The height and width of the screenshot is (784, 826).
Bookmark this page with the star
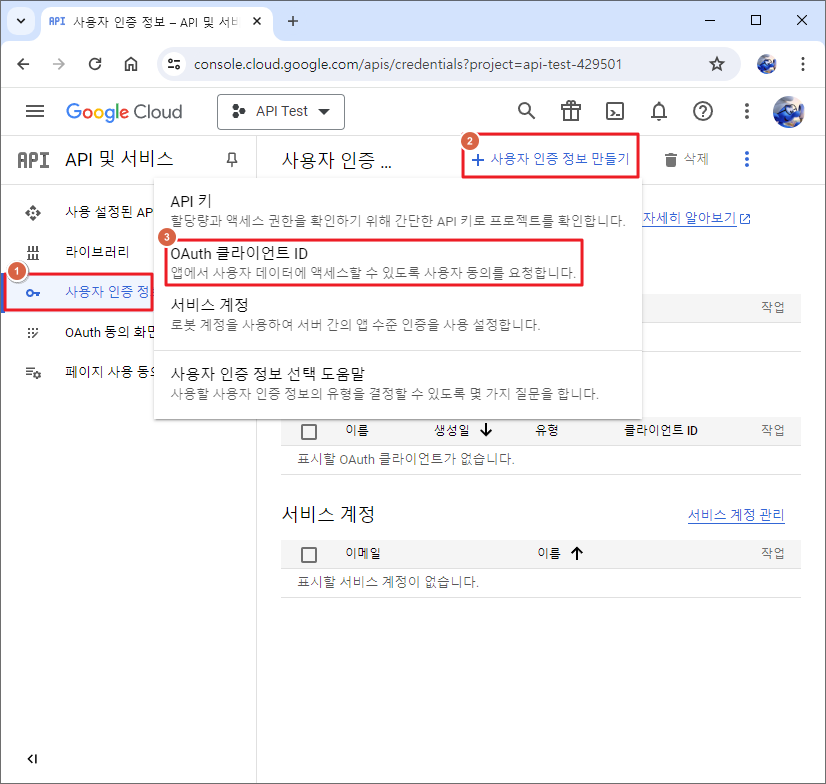tap(716, 64)
